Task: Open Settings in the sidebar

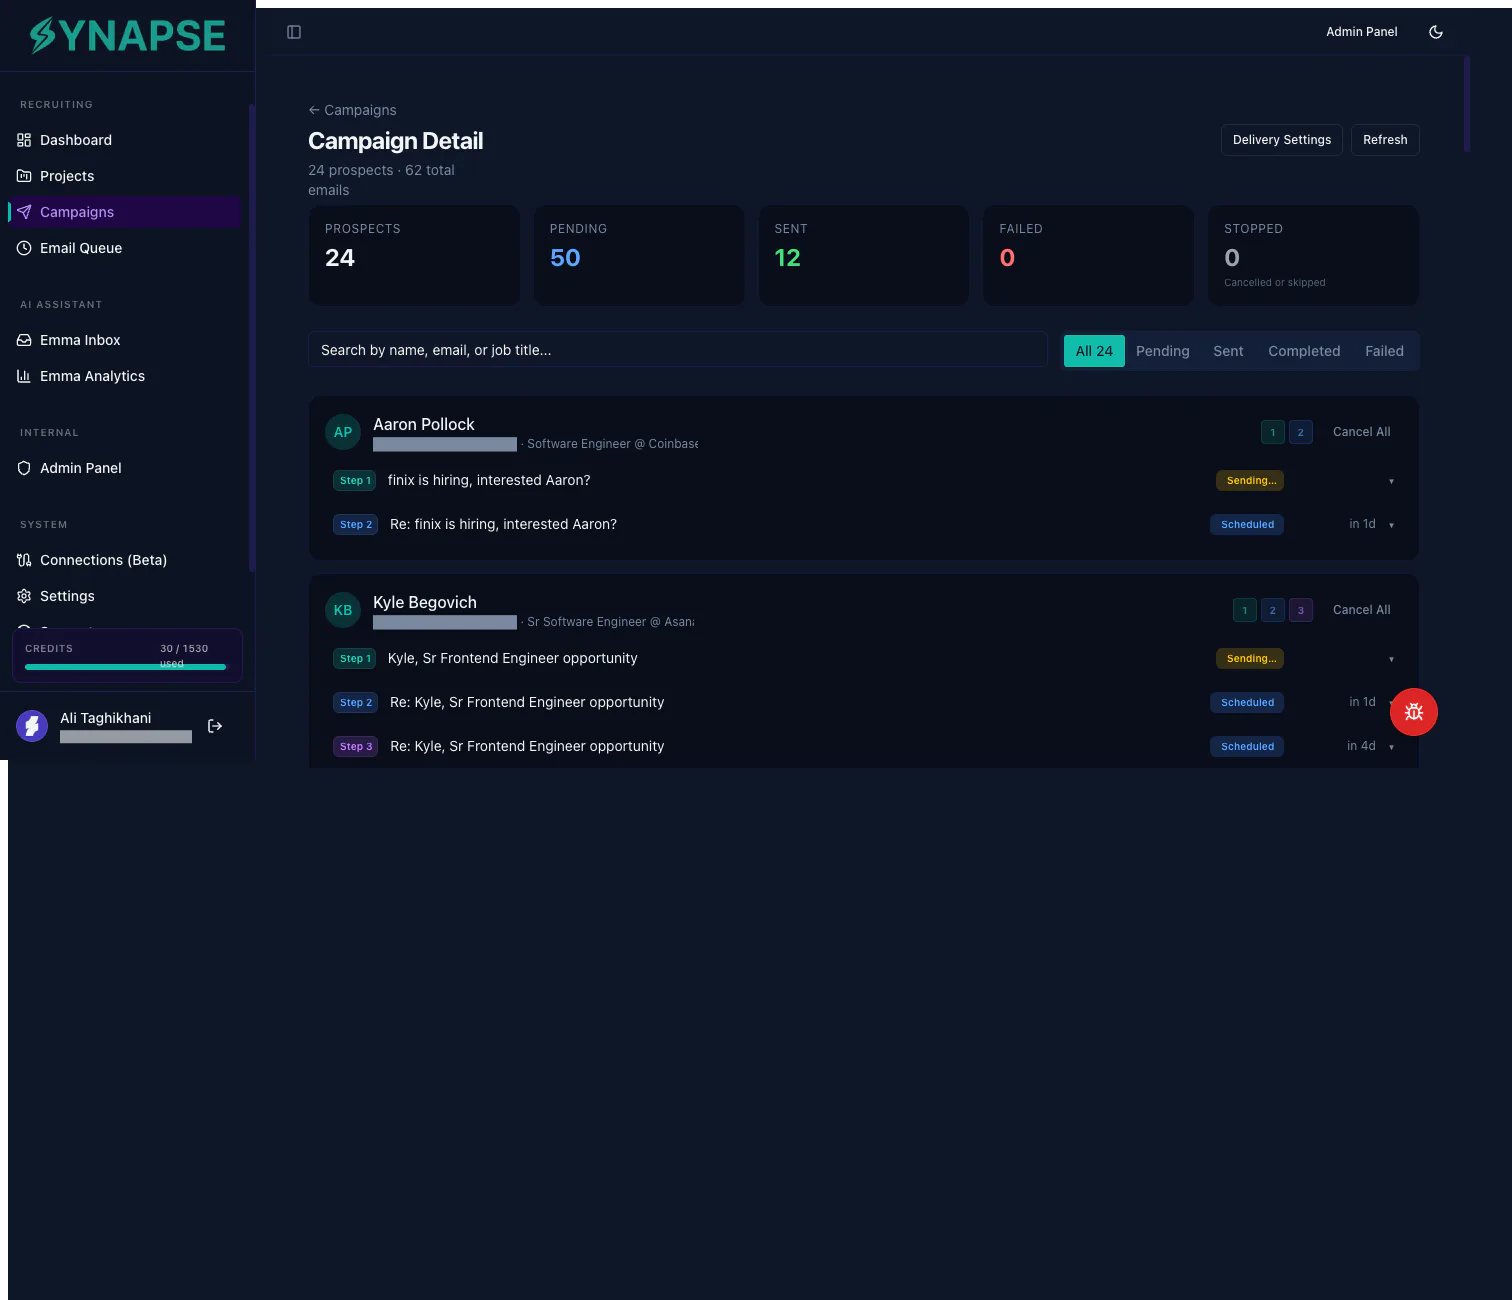Action: tap(125, 596)
